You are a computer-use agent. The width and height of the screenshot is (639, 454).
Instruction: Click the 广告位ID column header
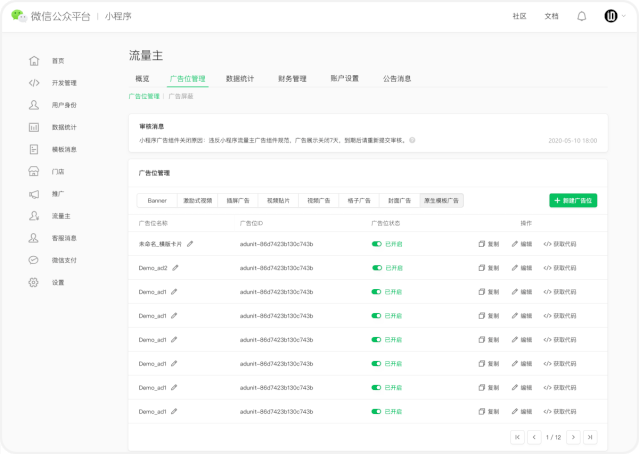[251, 223]
